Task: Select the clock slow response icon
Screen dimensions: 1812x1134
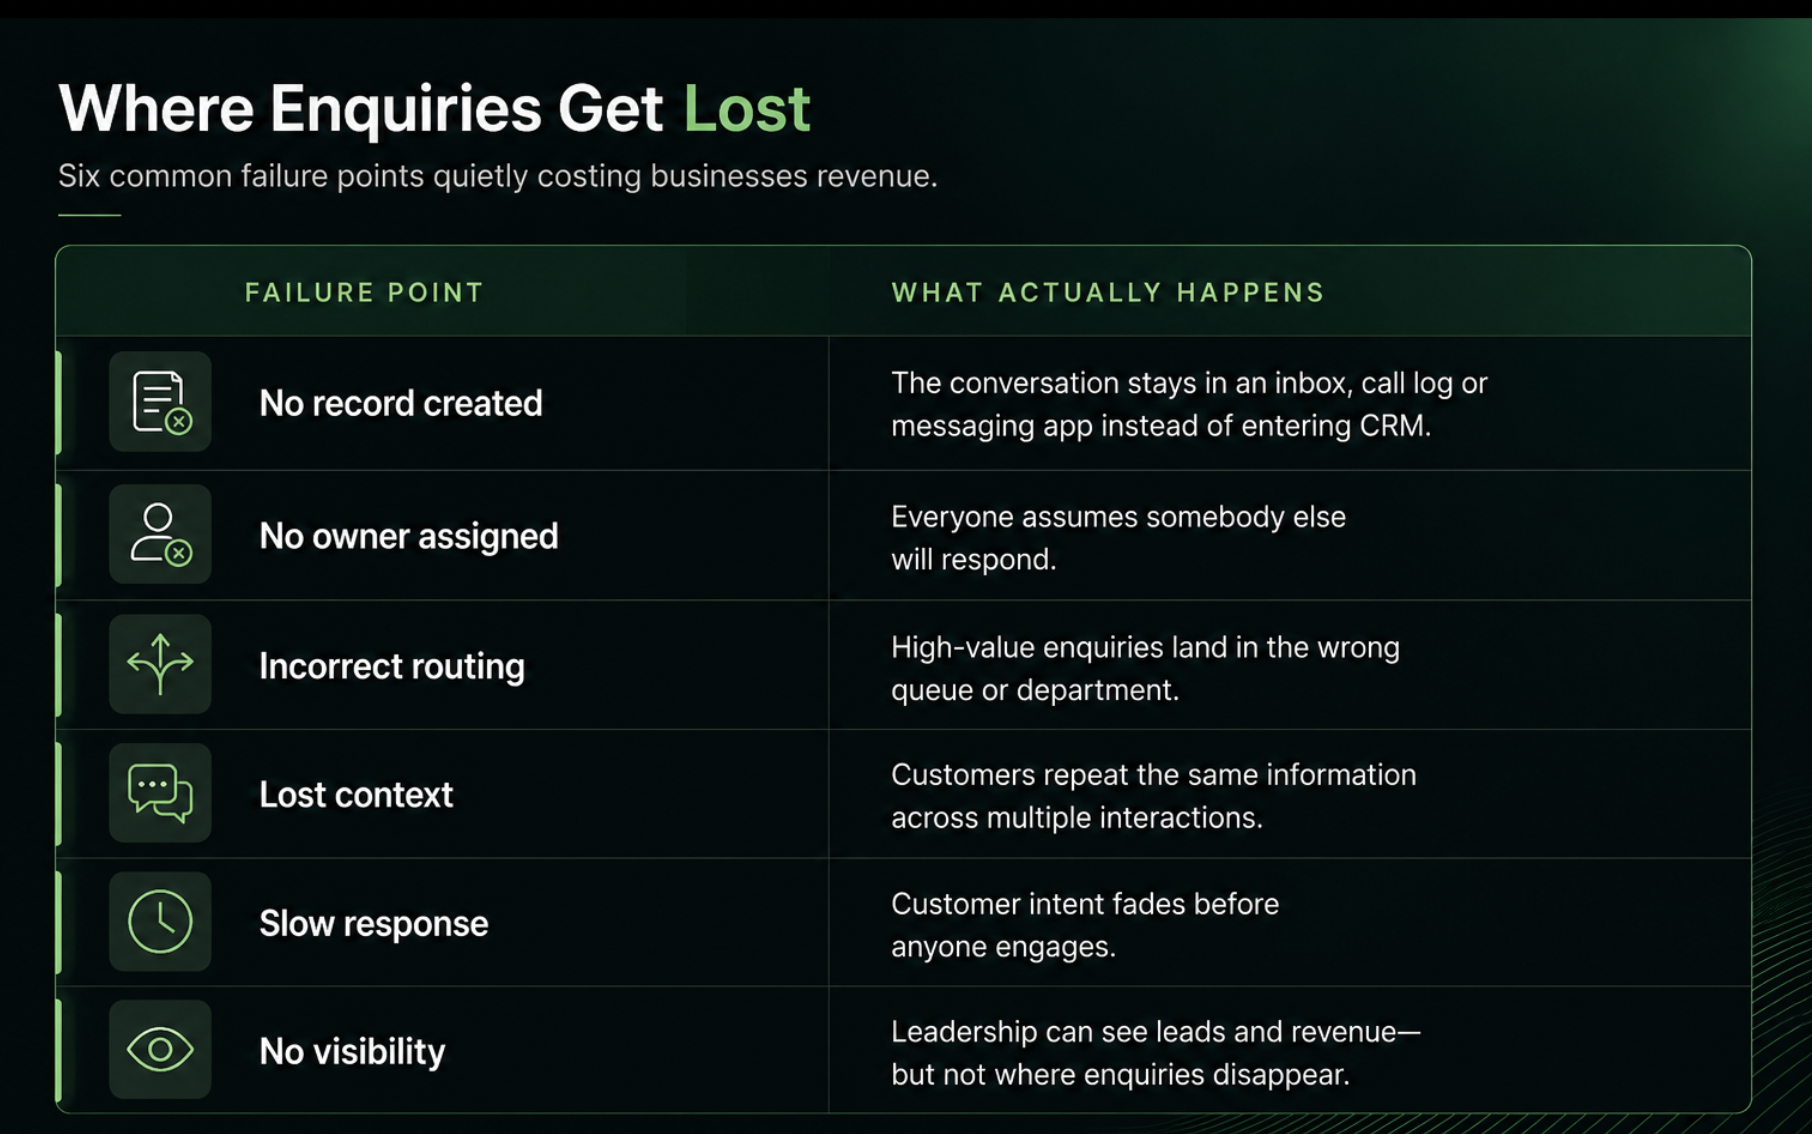Action: (x=160, y=921)
